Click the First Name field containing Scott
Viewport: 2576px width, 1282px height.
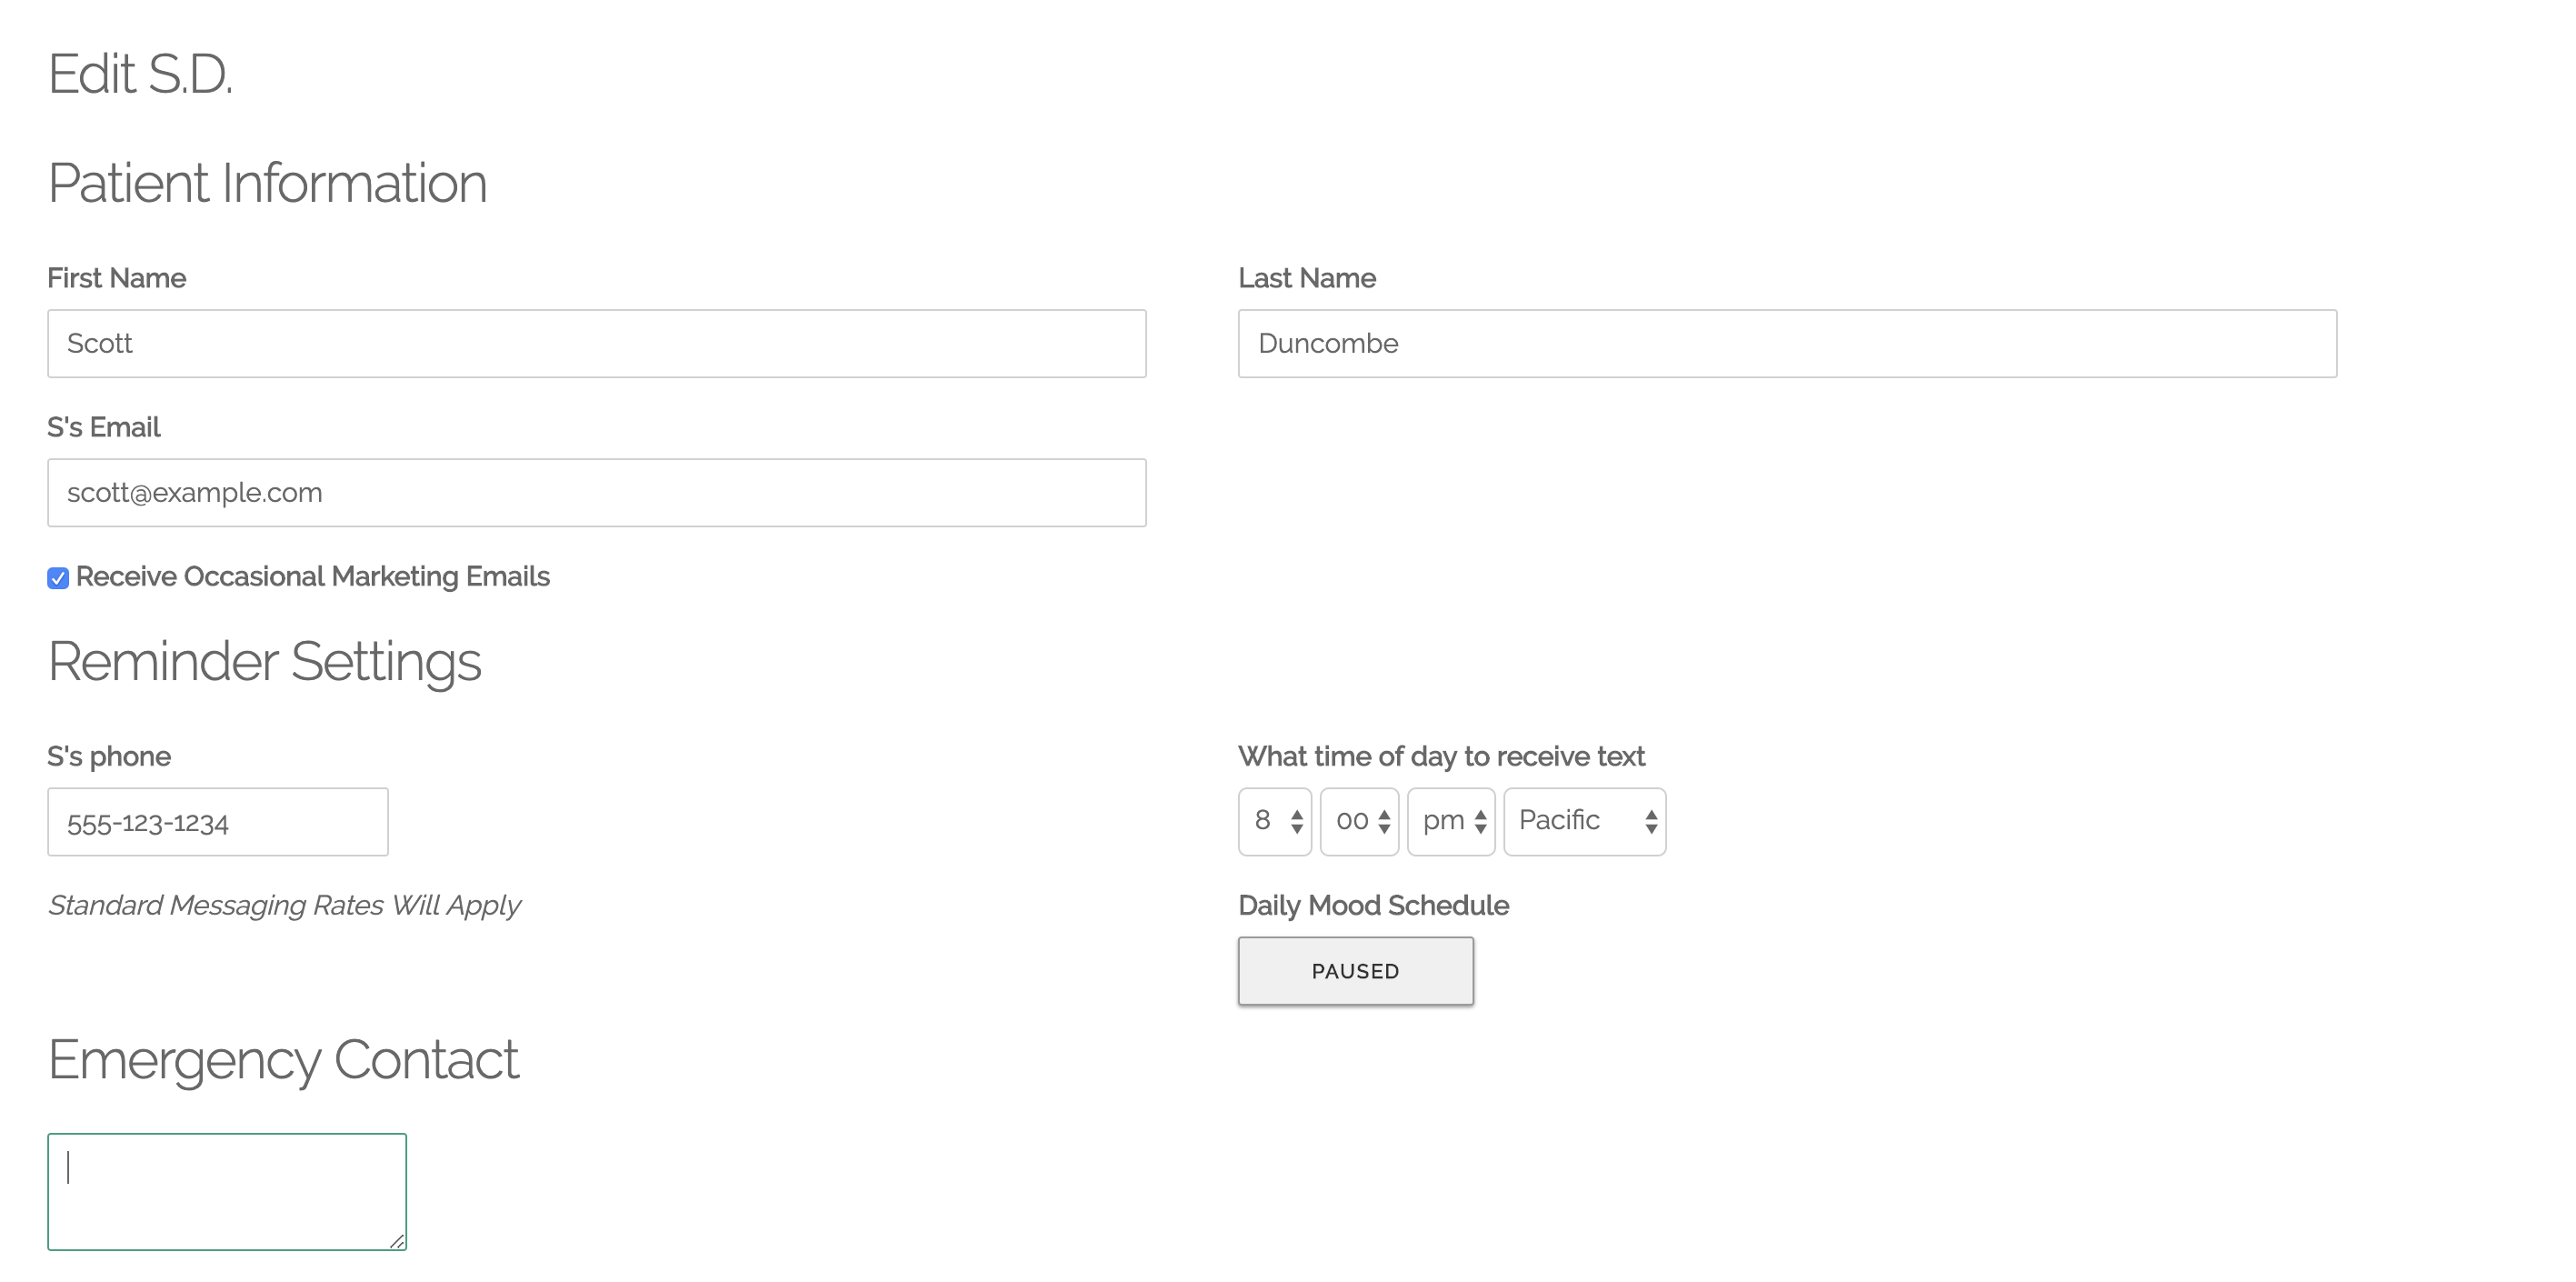(596, 343)
